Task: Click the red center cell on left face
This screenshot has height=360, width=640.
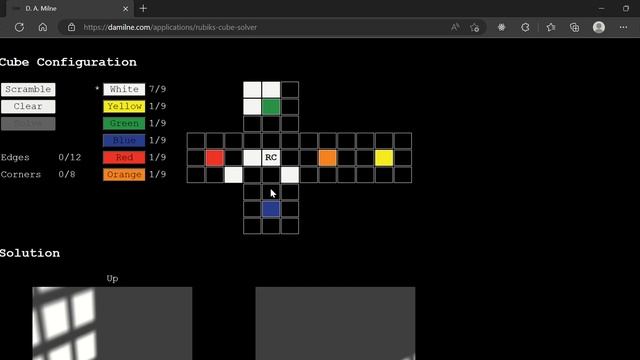Action: (215, 158)
